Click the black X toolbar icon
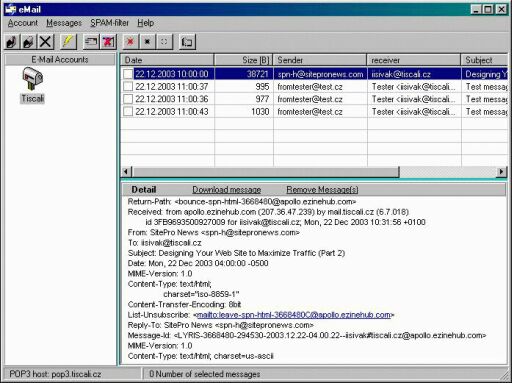The image size is (512, 383). pos(45,42)
